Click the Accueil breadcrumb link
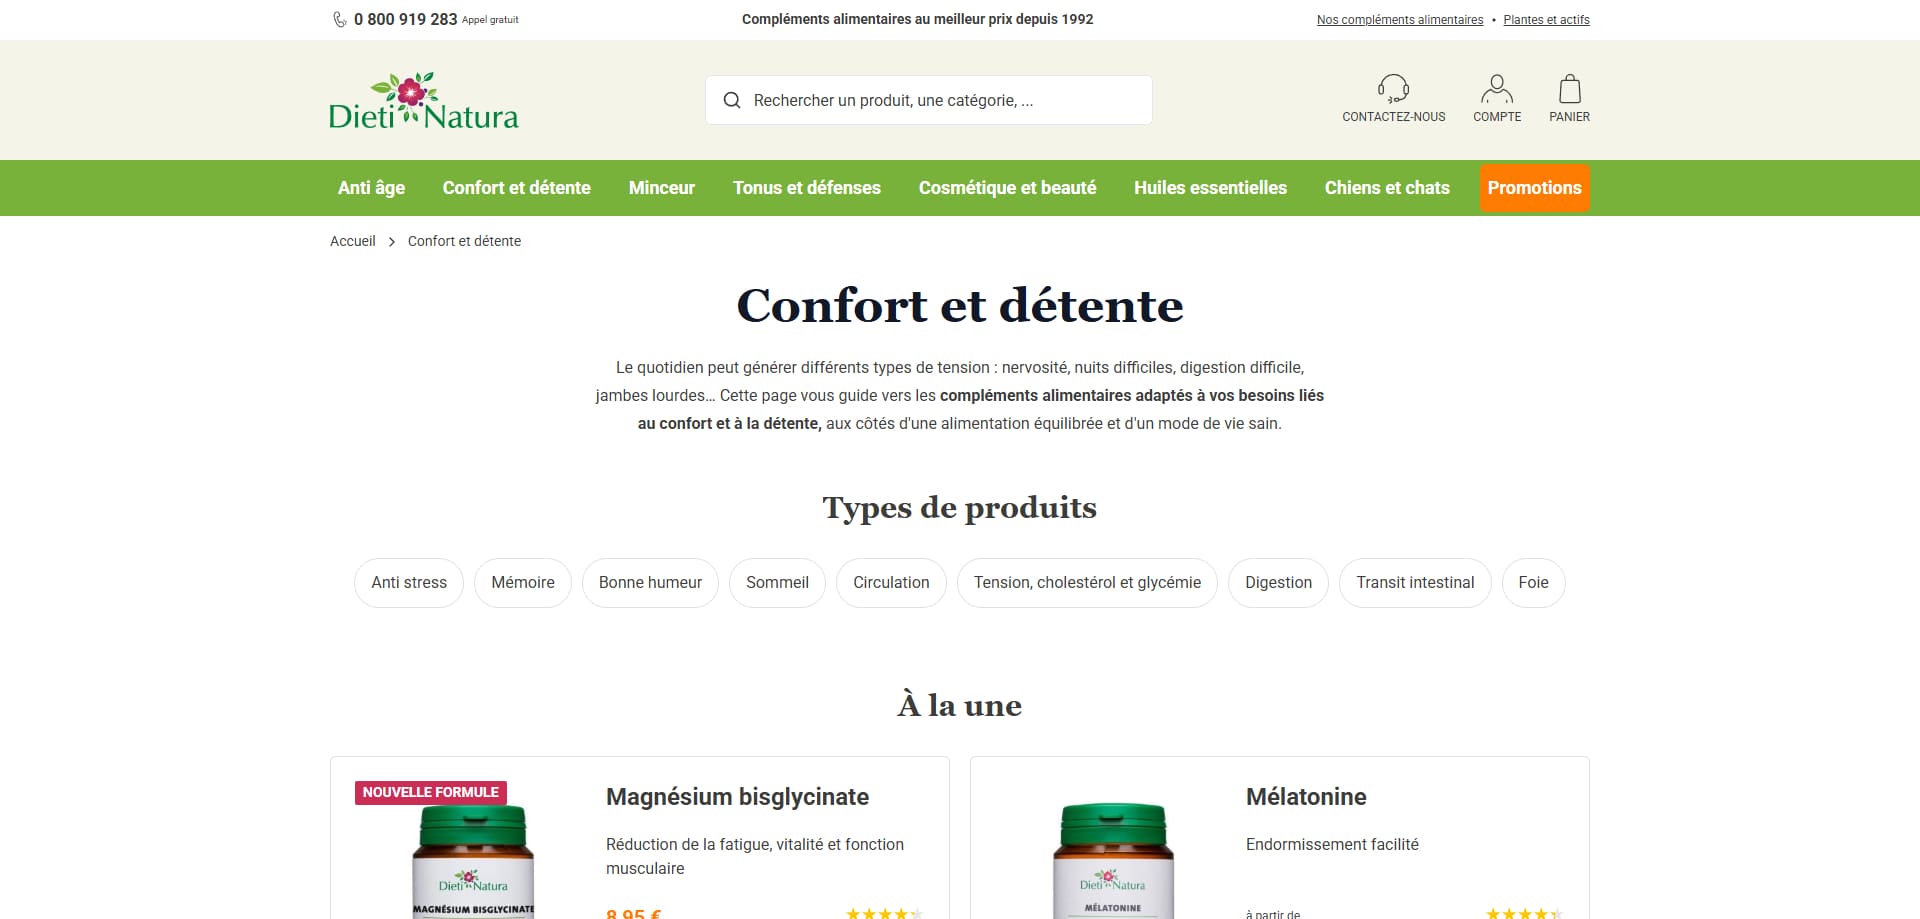Screen dimensions: 1920x919 [353, 241]
